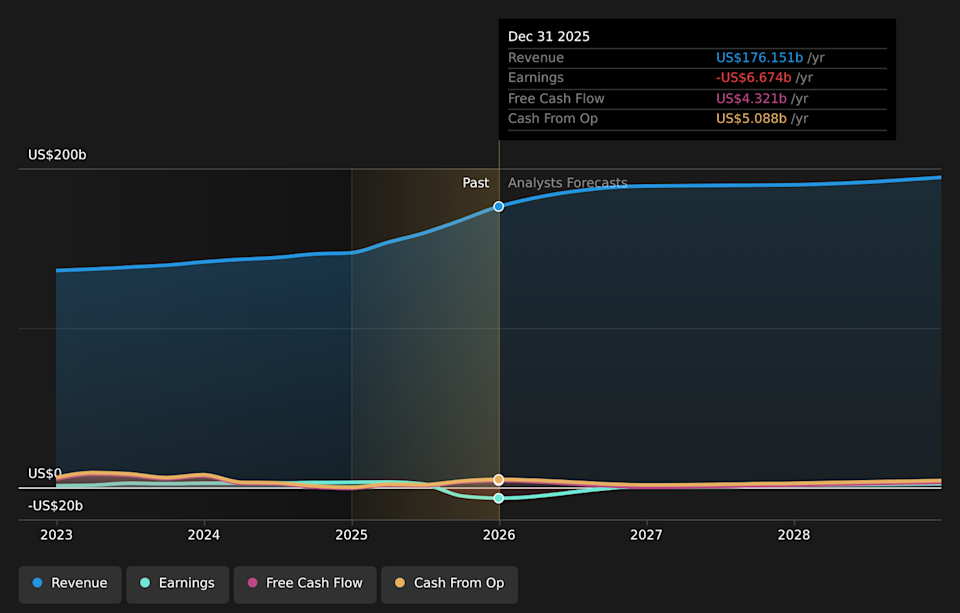The height and width of the screenshot is (613, 960).
Task: Click the Dec 31 2025 tooltip header
Action: pyautogui.click(x=549, y=36)
